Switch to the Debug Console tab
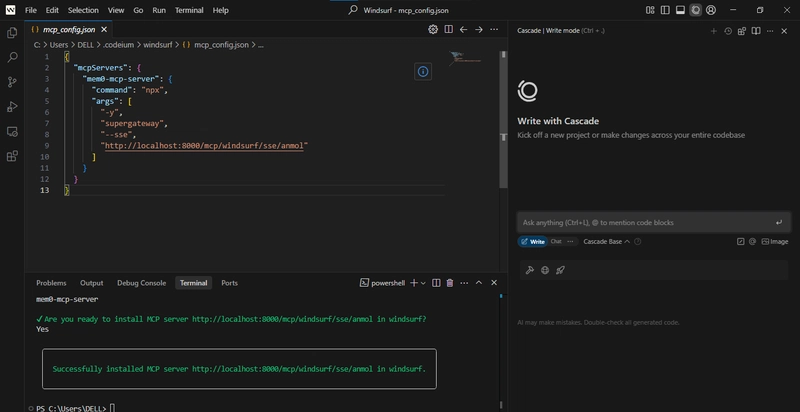This screenshot has height=412, width=800. (x=141, y=283)
